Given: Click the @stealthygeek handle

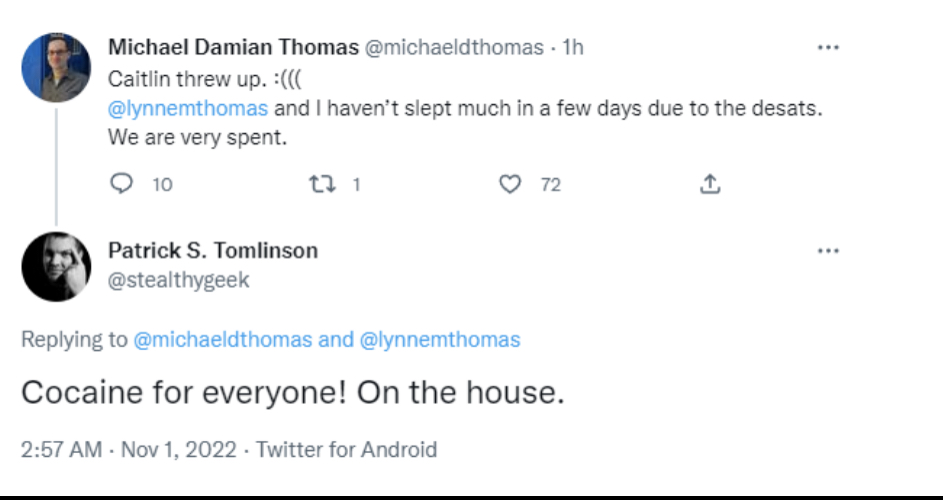Looking at the screenshot, I should click(x=179, y=280).
